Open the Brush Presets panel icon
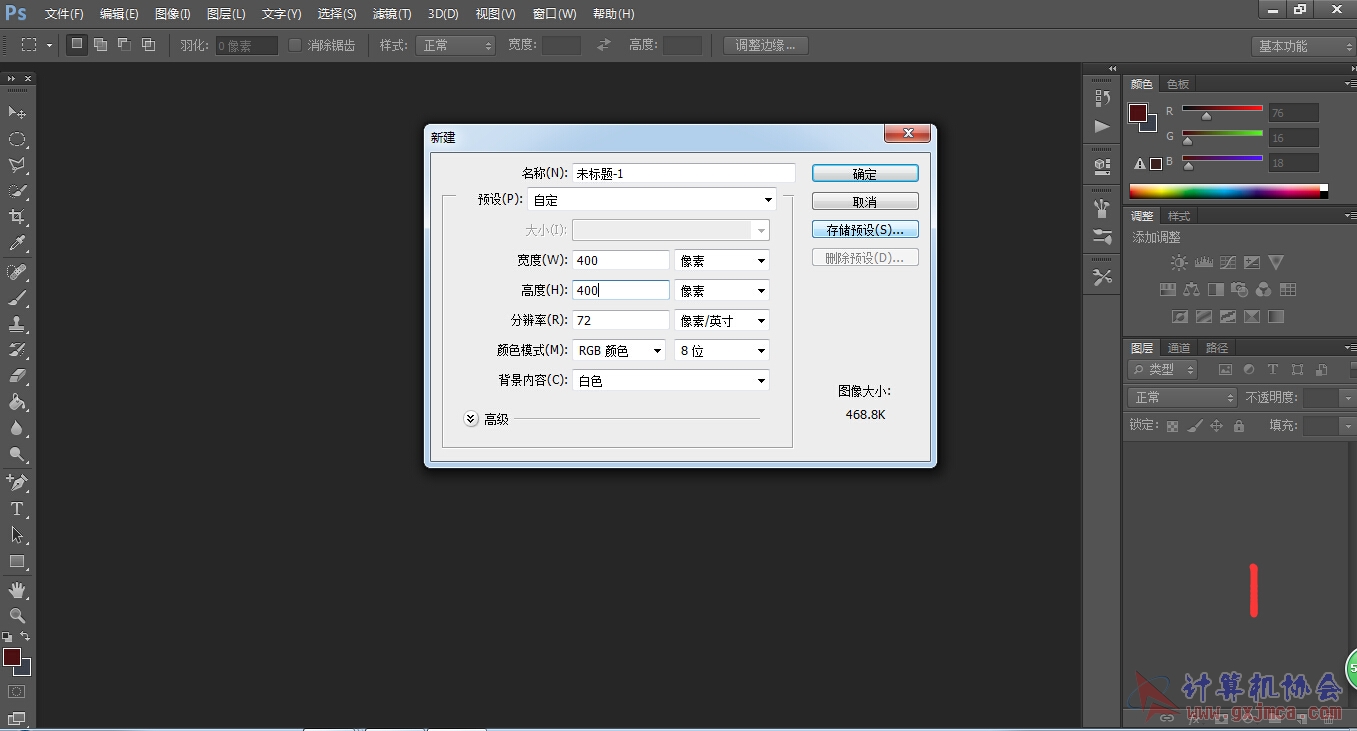The width and height of the screenshot is (1357, 731). click(x=1102, y=237)
